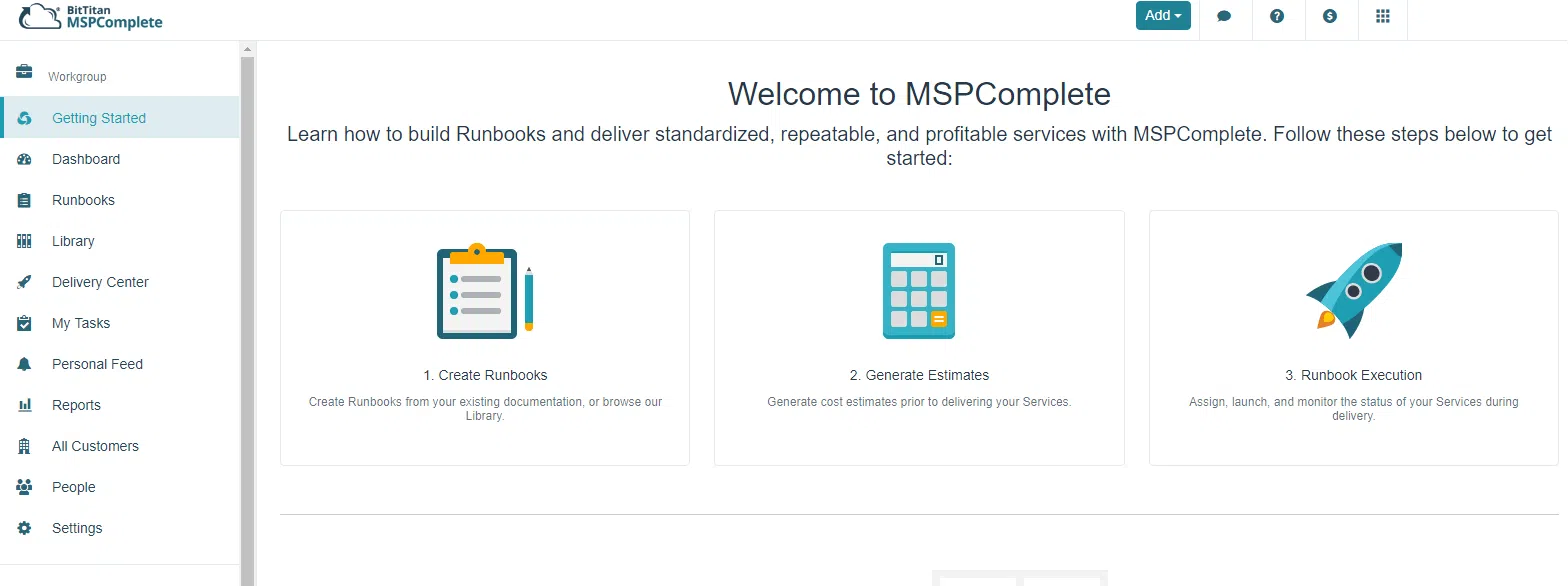This screenshot has width=1568, height=586.
Task: Open Dashboard from the sidebar
Action: pyautogui.click(x=86, y=159)
